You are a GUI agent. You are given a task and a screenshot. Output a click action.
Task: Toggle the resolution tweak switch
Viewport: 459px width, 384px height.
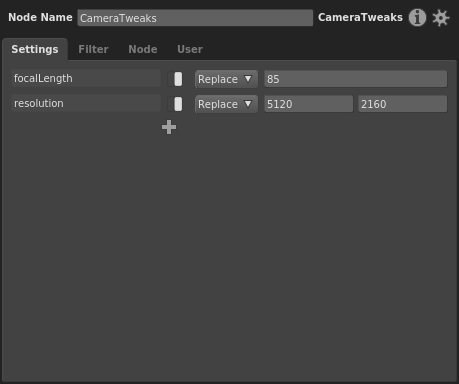(175, 104)
